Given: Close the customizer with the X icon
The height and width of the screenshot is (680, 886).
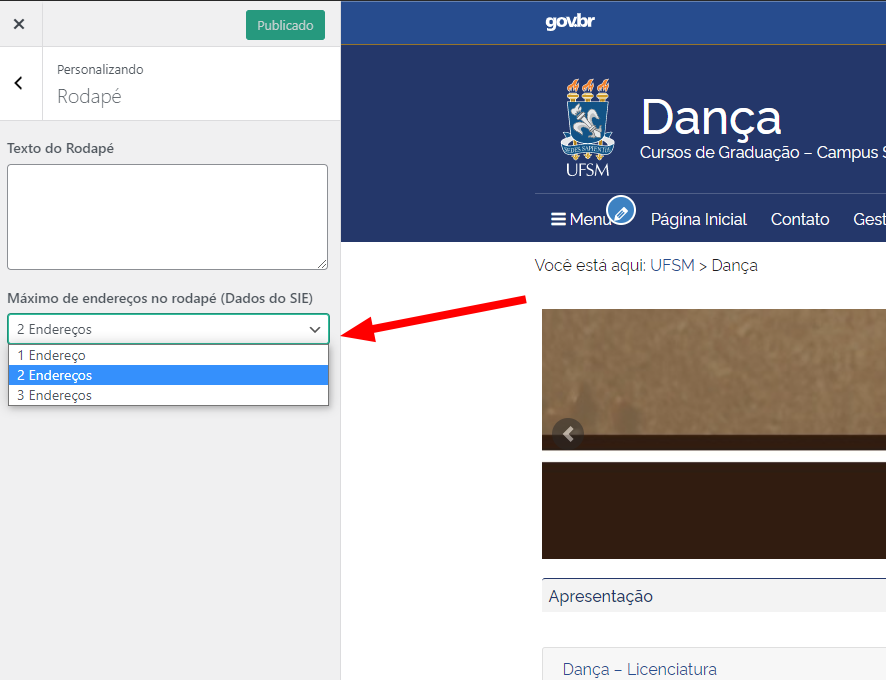Looking at the screenshot, I should 19,24.
